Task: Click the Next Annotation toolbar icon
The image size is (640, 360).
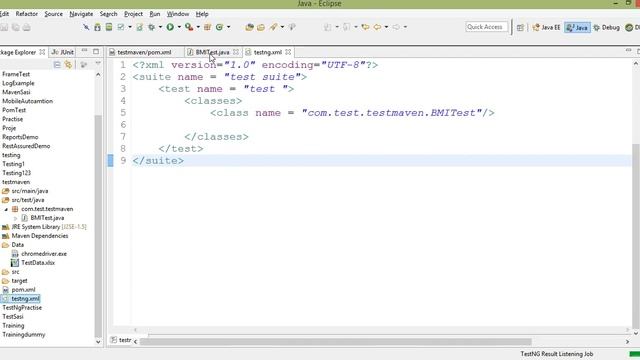Action: [x=328, y=27]
